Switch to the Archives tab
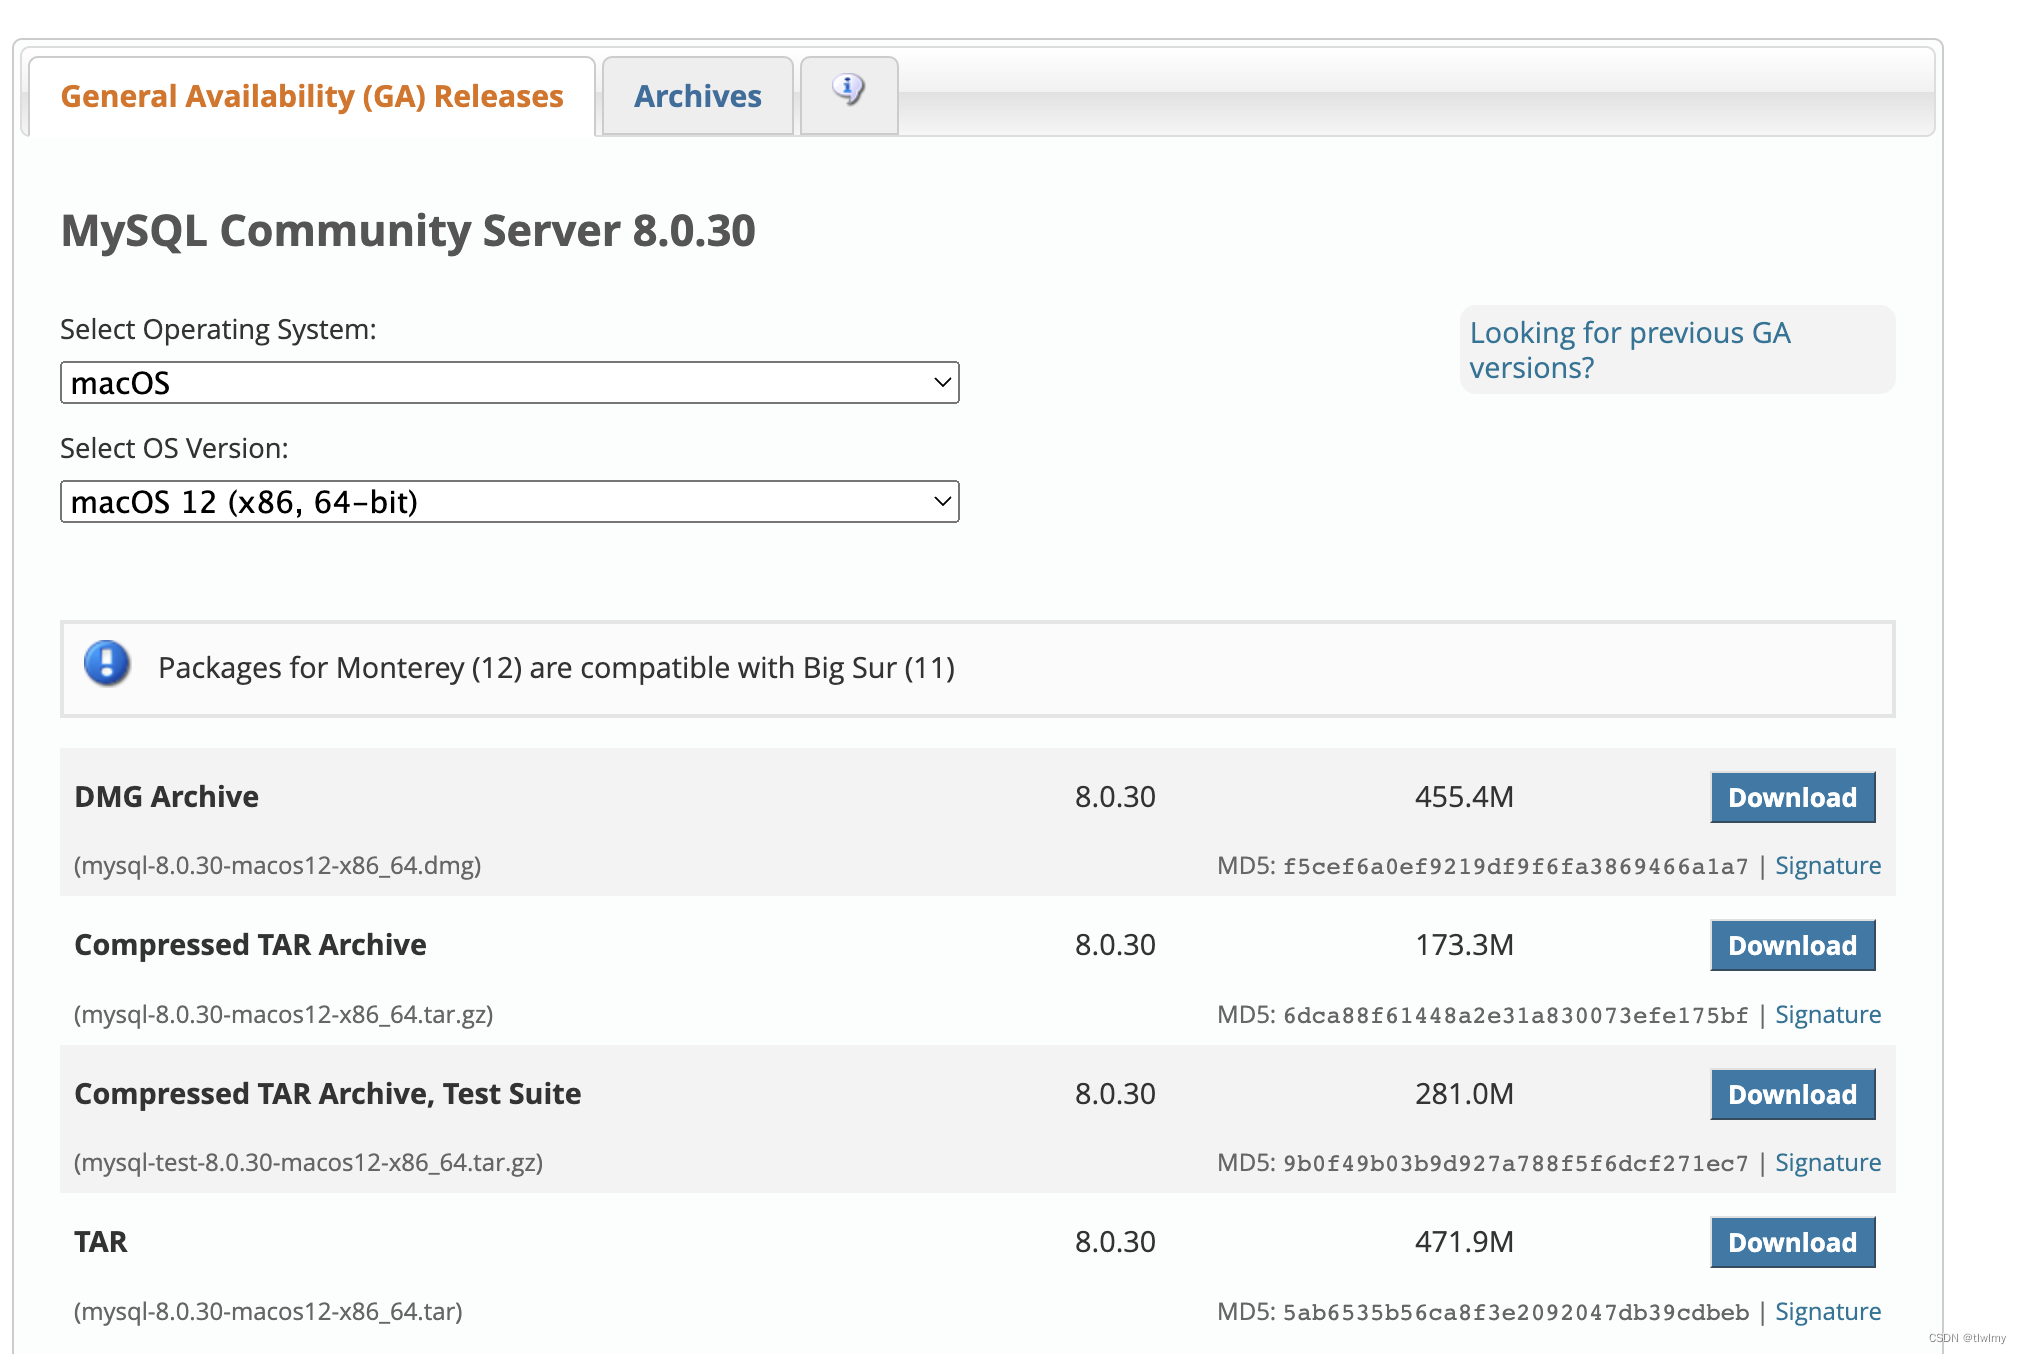The image size is (2022, 1354). (697, 96)
